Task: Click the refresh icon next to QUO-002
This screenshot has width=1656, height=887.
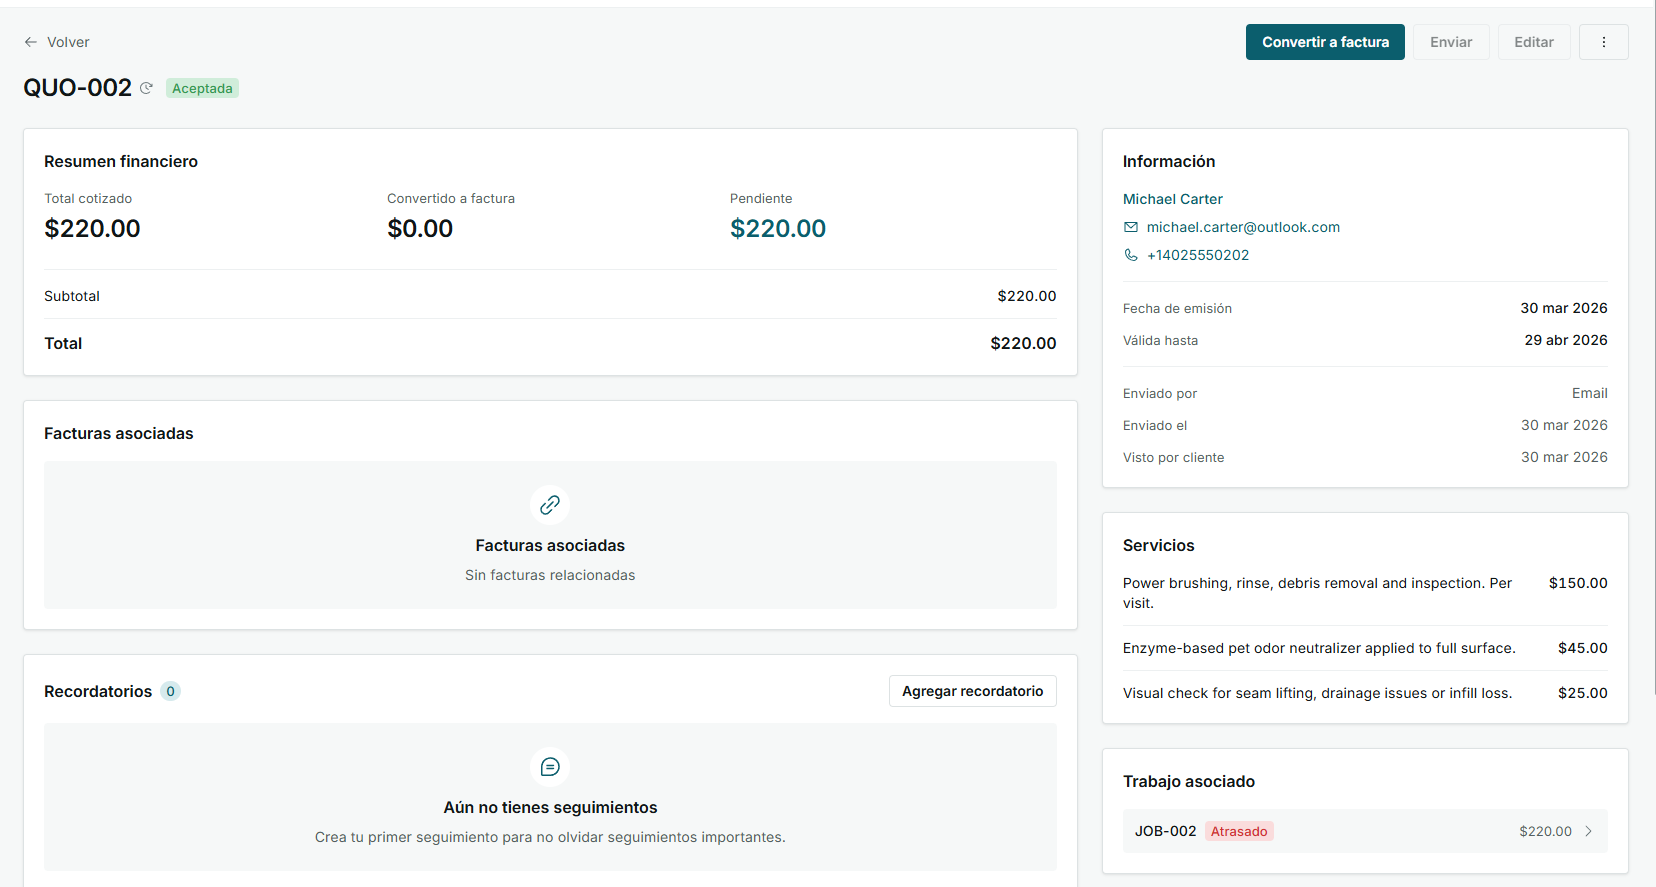Action: click(146, 88)
